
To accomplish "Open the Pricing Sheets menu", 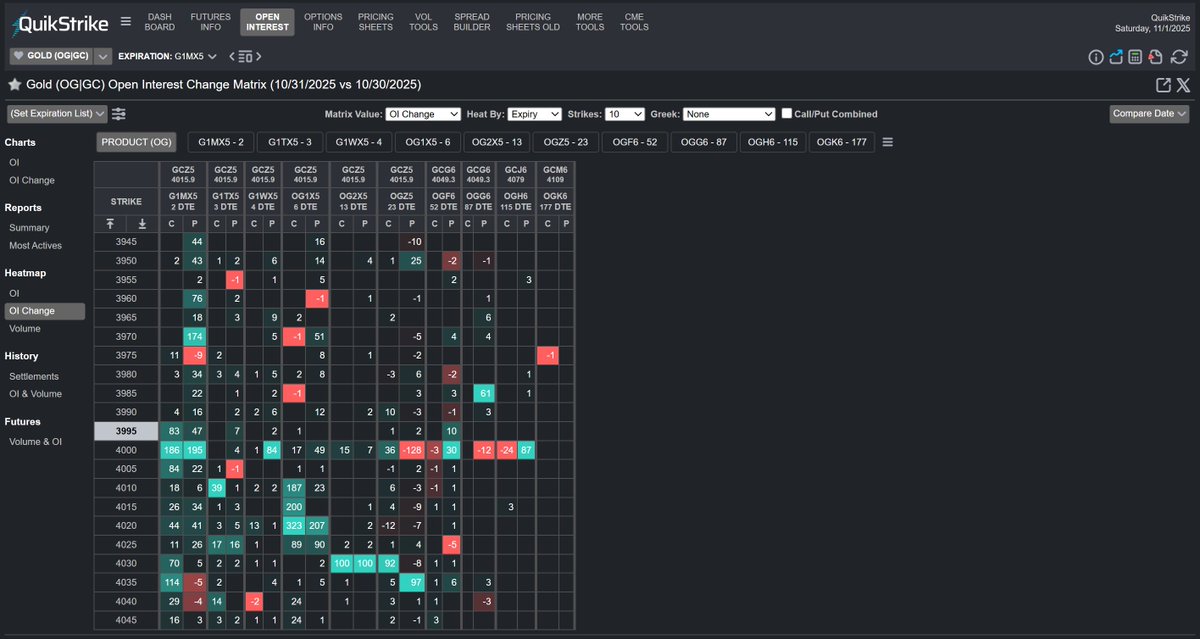I will (376, 22).
